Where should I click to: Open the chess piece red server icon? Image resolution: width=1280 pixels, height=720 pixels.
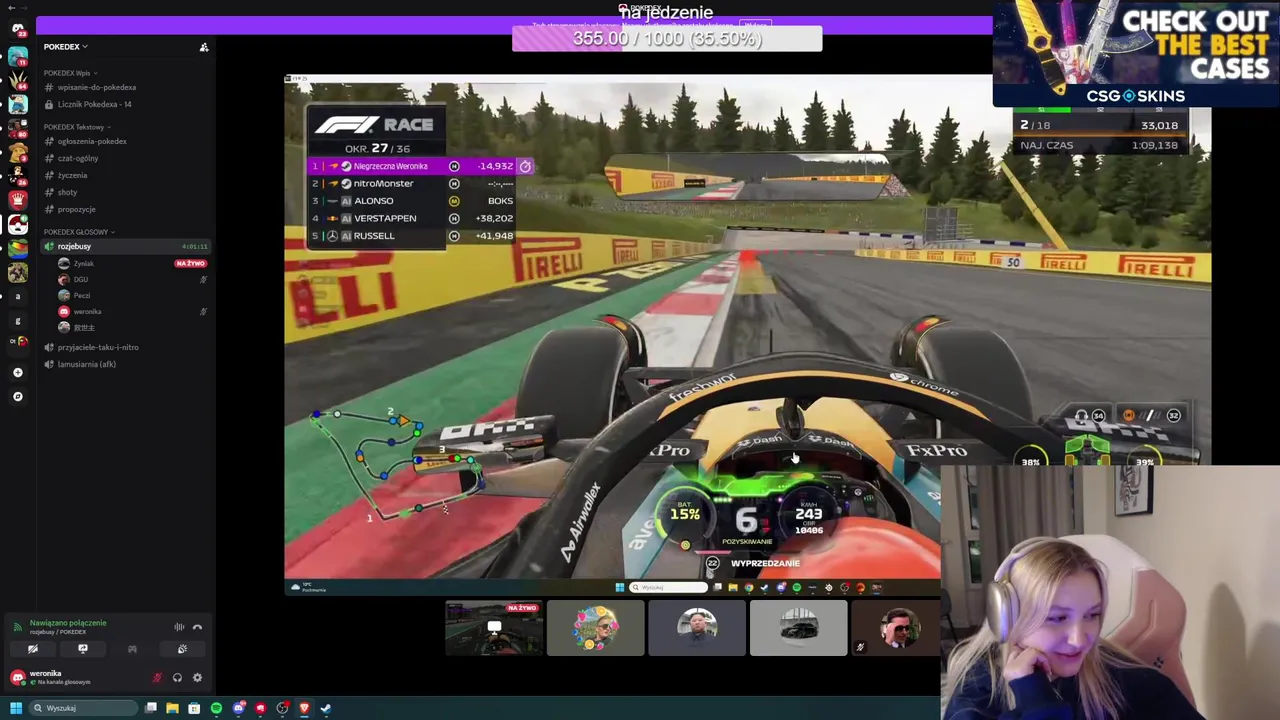click(x=17, y=198)
